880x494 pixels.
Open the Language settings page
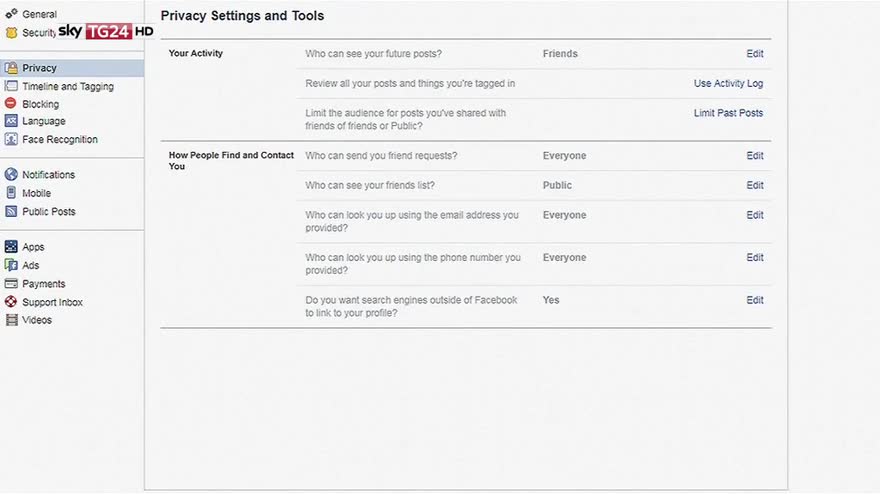click(43, 121)
